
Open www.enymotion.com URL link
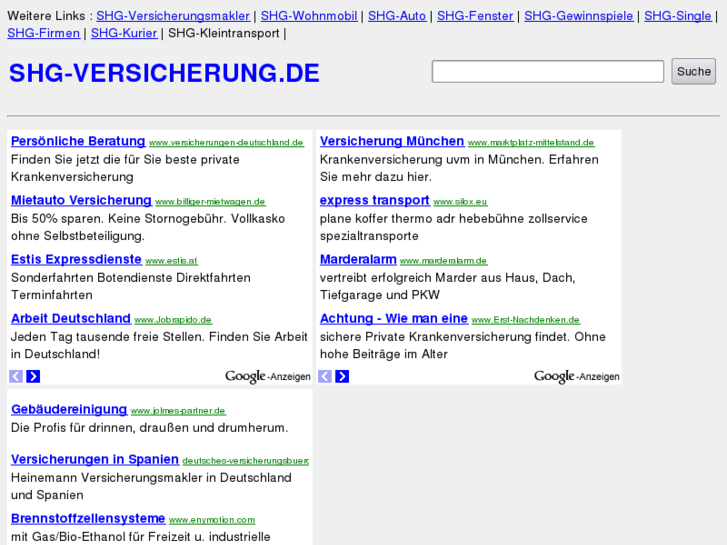point(212,520)
